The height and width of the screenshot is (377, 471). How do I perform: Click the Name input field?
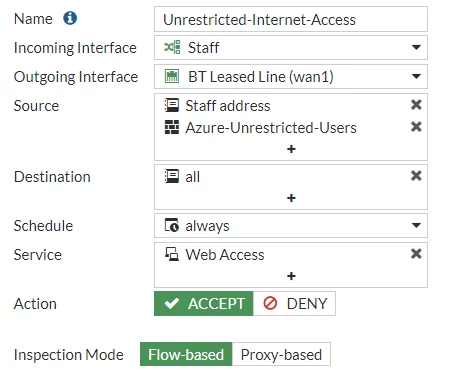291,19
